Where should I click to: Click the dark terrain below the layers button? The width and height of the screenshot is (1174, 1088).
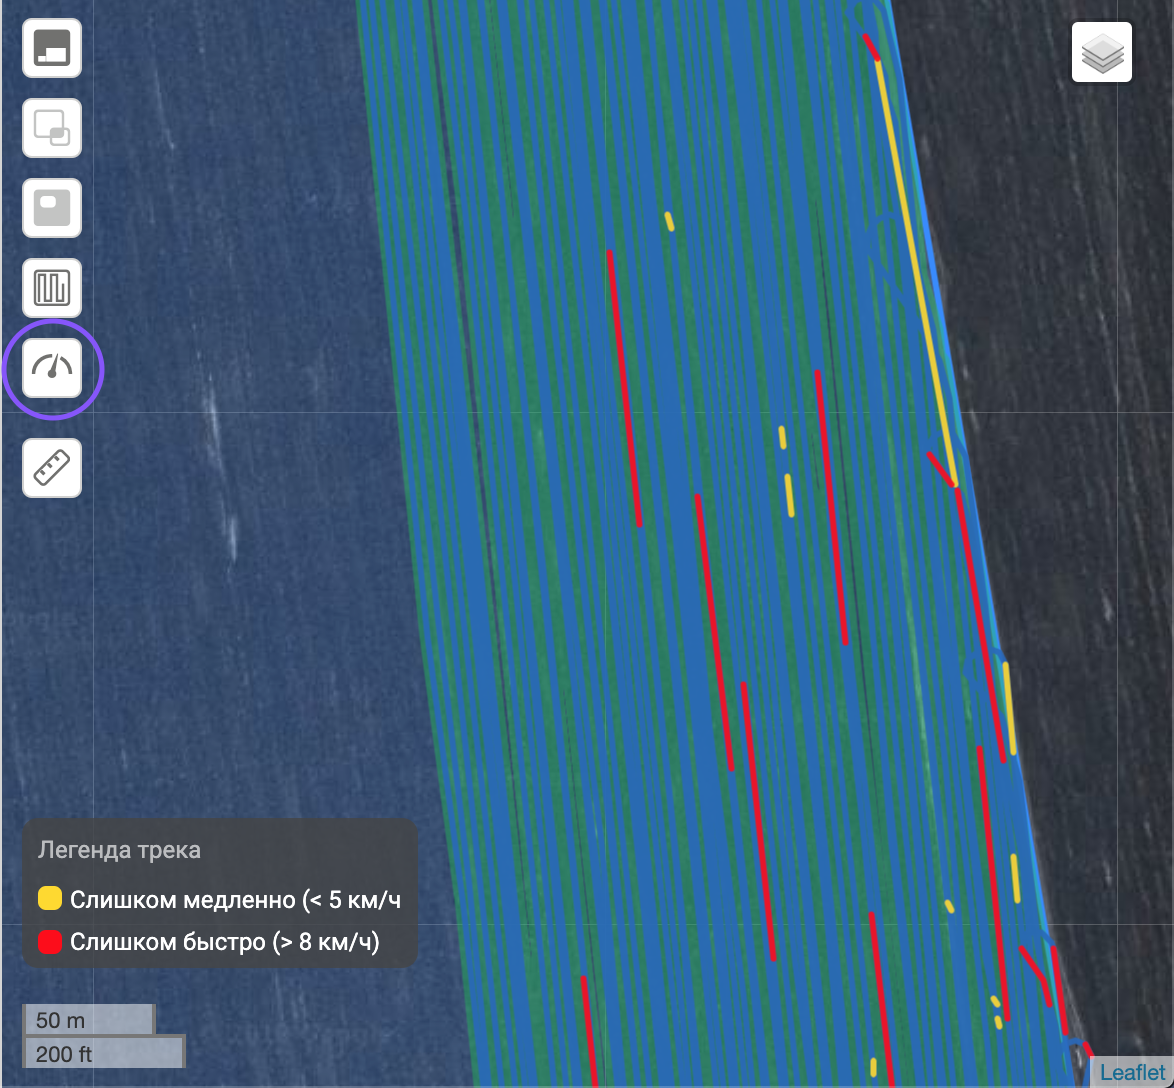coord(1080,300)
